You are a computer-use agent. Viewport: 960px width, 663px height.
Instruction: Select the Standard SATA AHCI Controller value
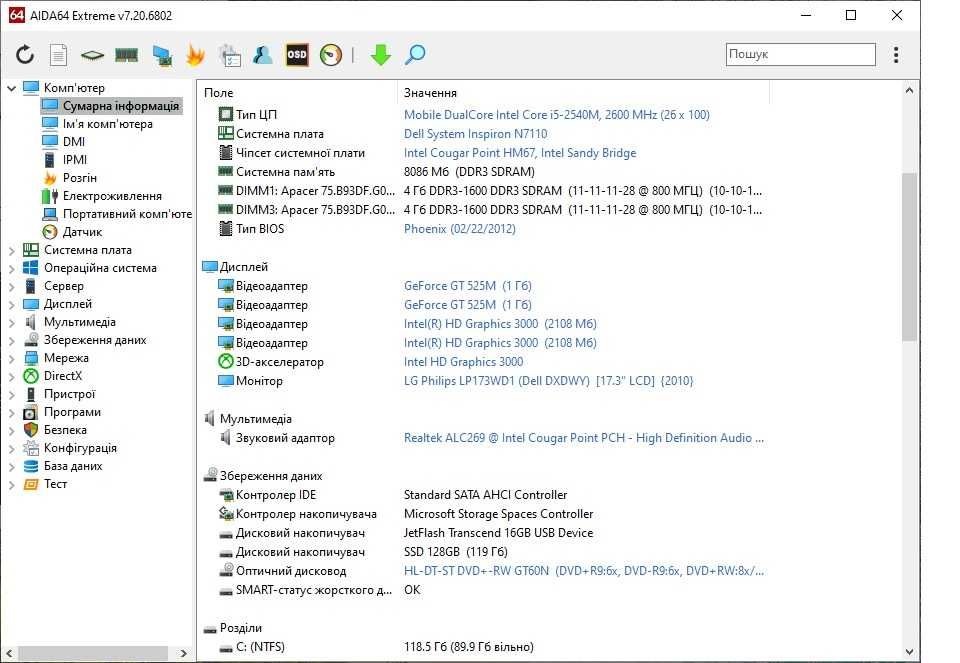[486, 495]
